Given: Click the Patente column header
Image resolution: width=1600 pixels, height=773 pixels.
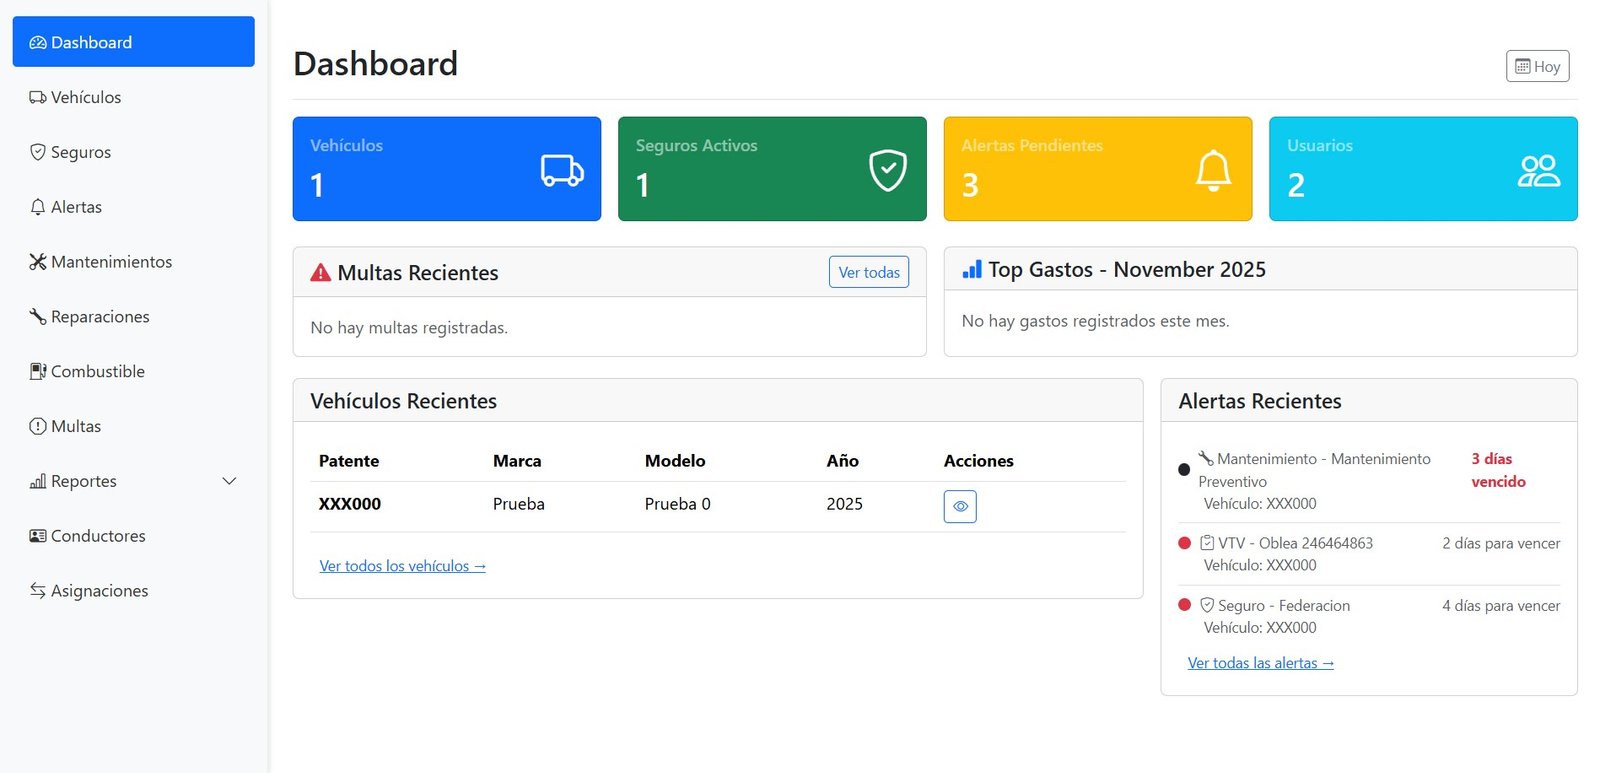Looking at the screenshot, I should click(349, 461).
